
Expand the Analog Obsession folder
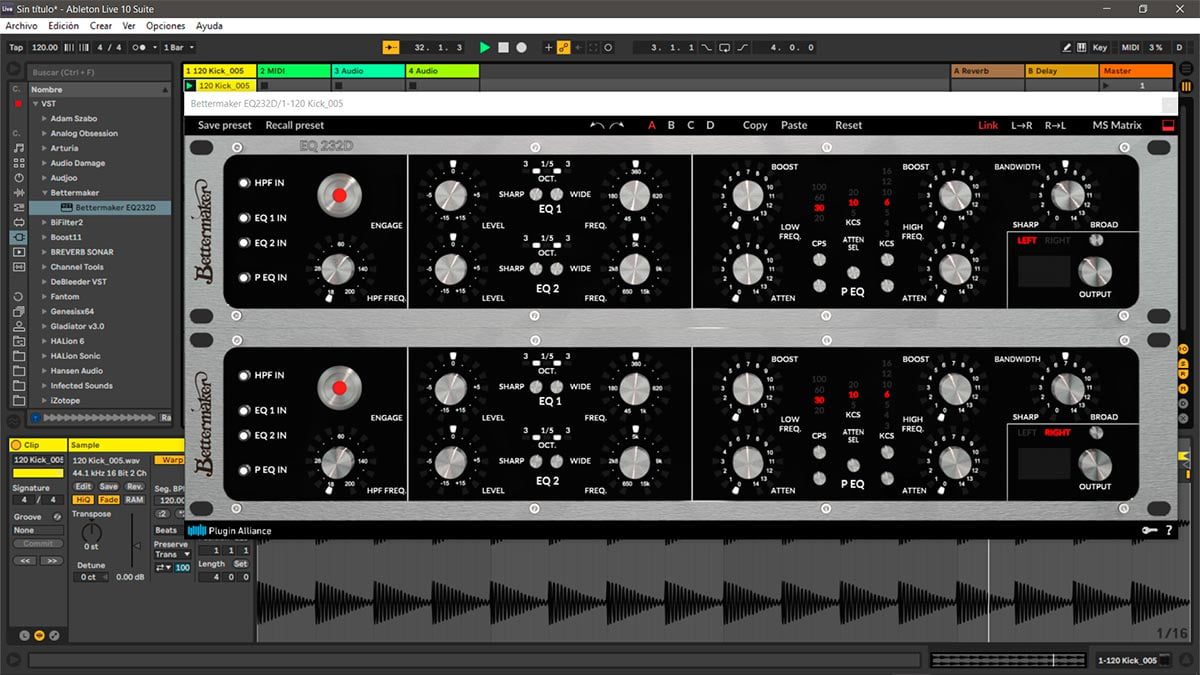pos(45,133)
